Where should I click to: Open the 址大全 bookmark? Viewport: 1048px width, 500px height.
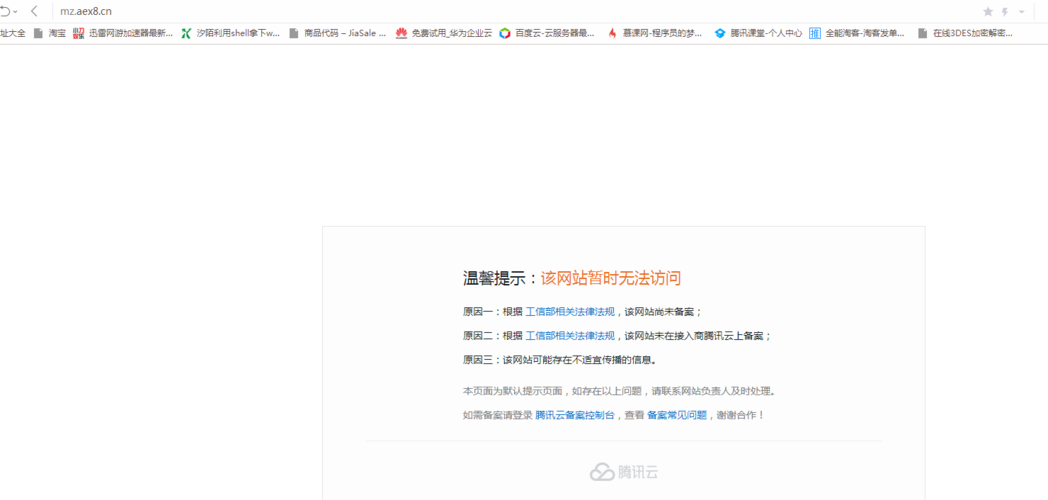click(13, 33)
